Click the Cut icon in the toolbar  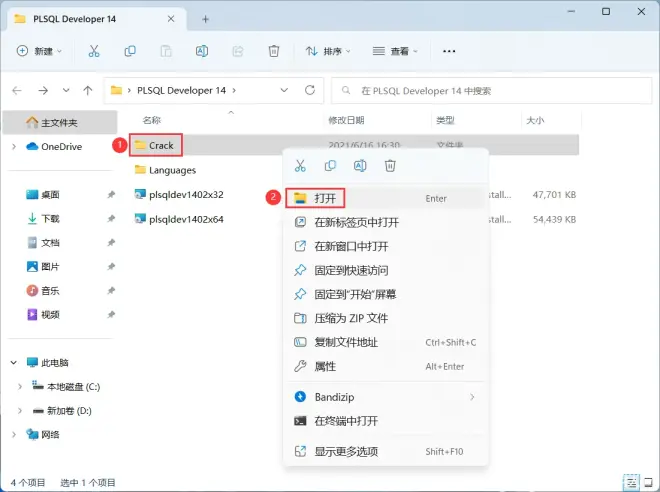coord(94,51)
